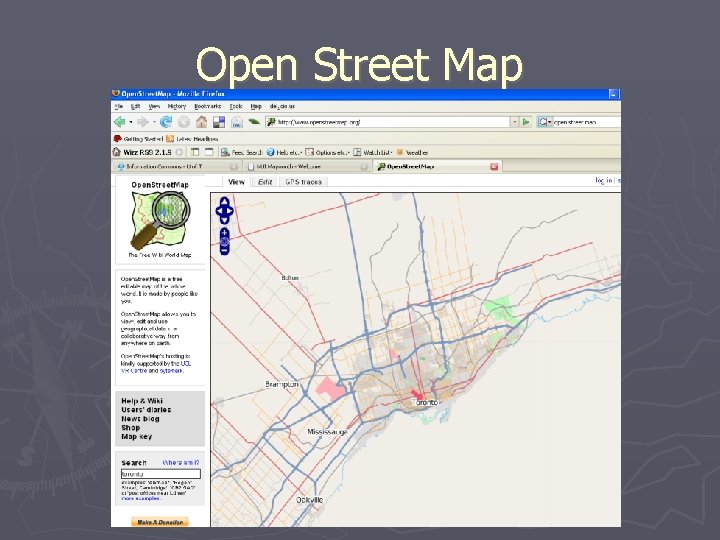Click the TAG toolbar icon
This screenshot has width=720, height=540.
tap(237, 122)
